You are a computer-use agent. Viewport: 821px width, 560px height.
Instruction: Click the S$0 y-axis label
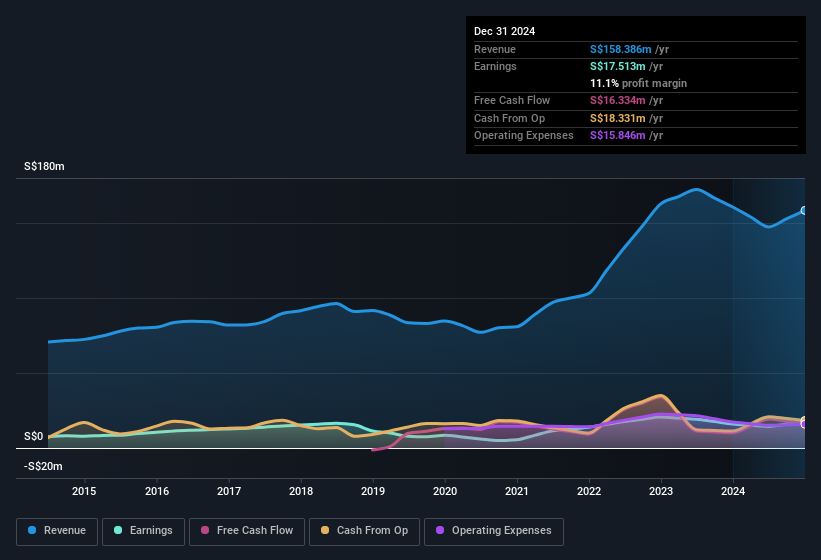(x=34, y=436)
